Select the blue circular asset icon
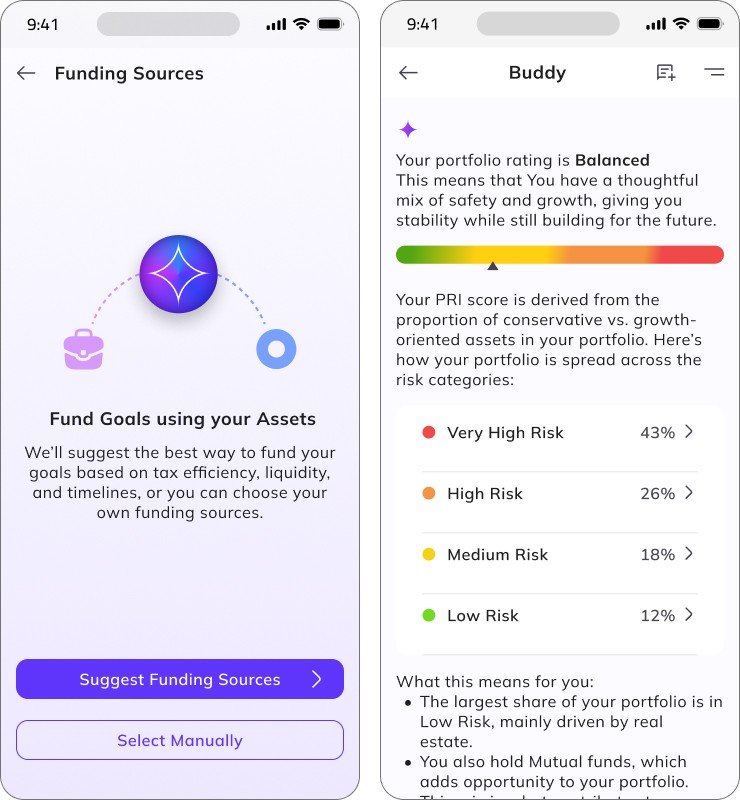The height and width of the screenshot is (800, 740). click(x=276, y=349)
